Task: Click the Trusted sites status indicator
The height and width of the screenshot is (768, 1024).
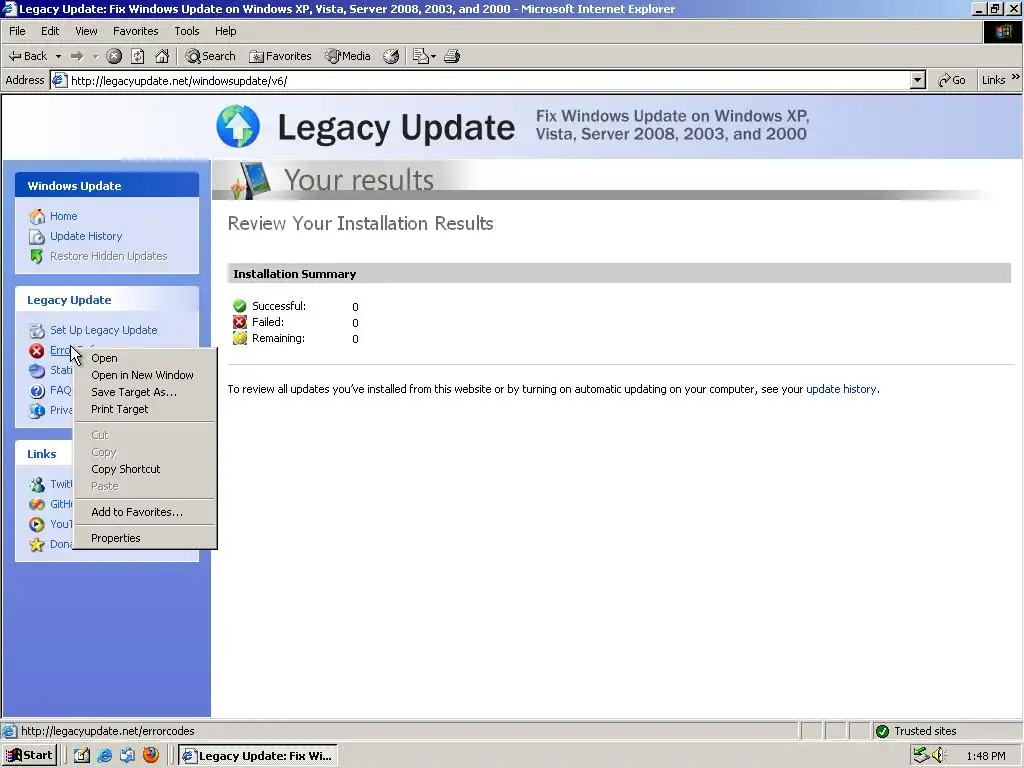Action: [917, 731]
